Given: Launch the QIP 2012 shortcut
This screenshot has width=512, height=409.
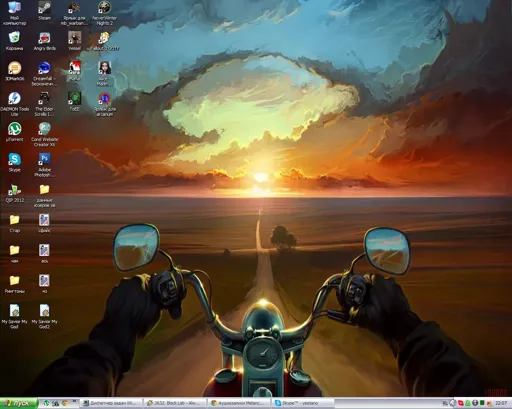Looking at the screenshot, I should 14,193.
